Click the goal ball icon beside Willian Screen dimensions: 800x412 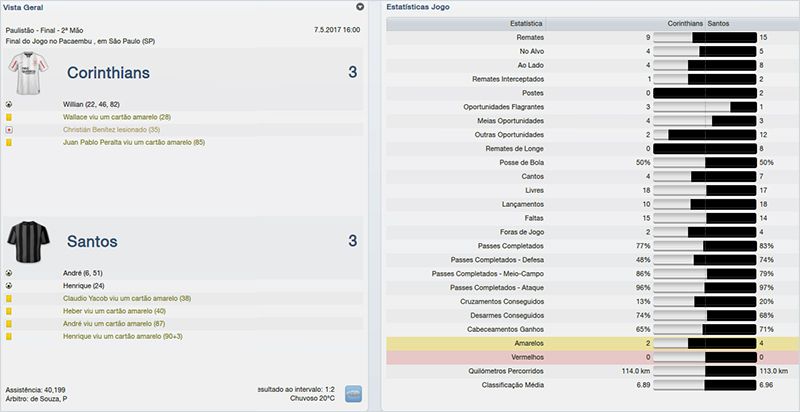[8, 103]
